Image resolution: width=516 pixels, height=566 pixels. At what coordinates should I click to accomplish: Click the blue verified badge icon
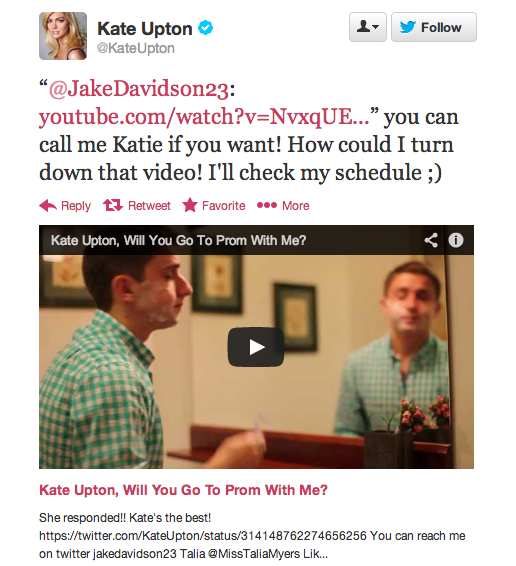(205, 28)
